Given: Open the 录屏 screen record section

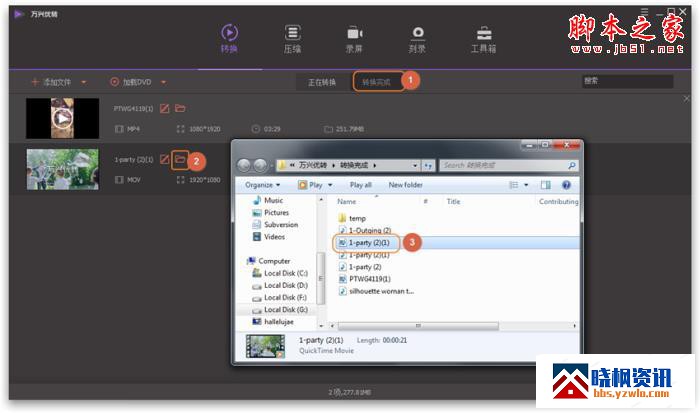Looking at the screenshot, I should [354, 39].
